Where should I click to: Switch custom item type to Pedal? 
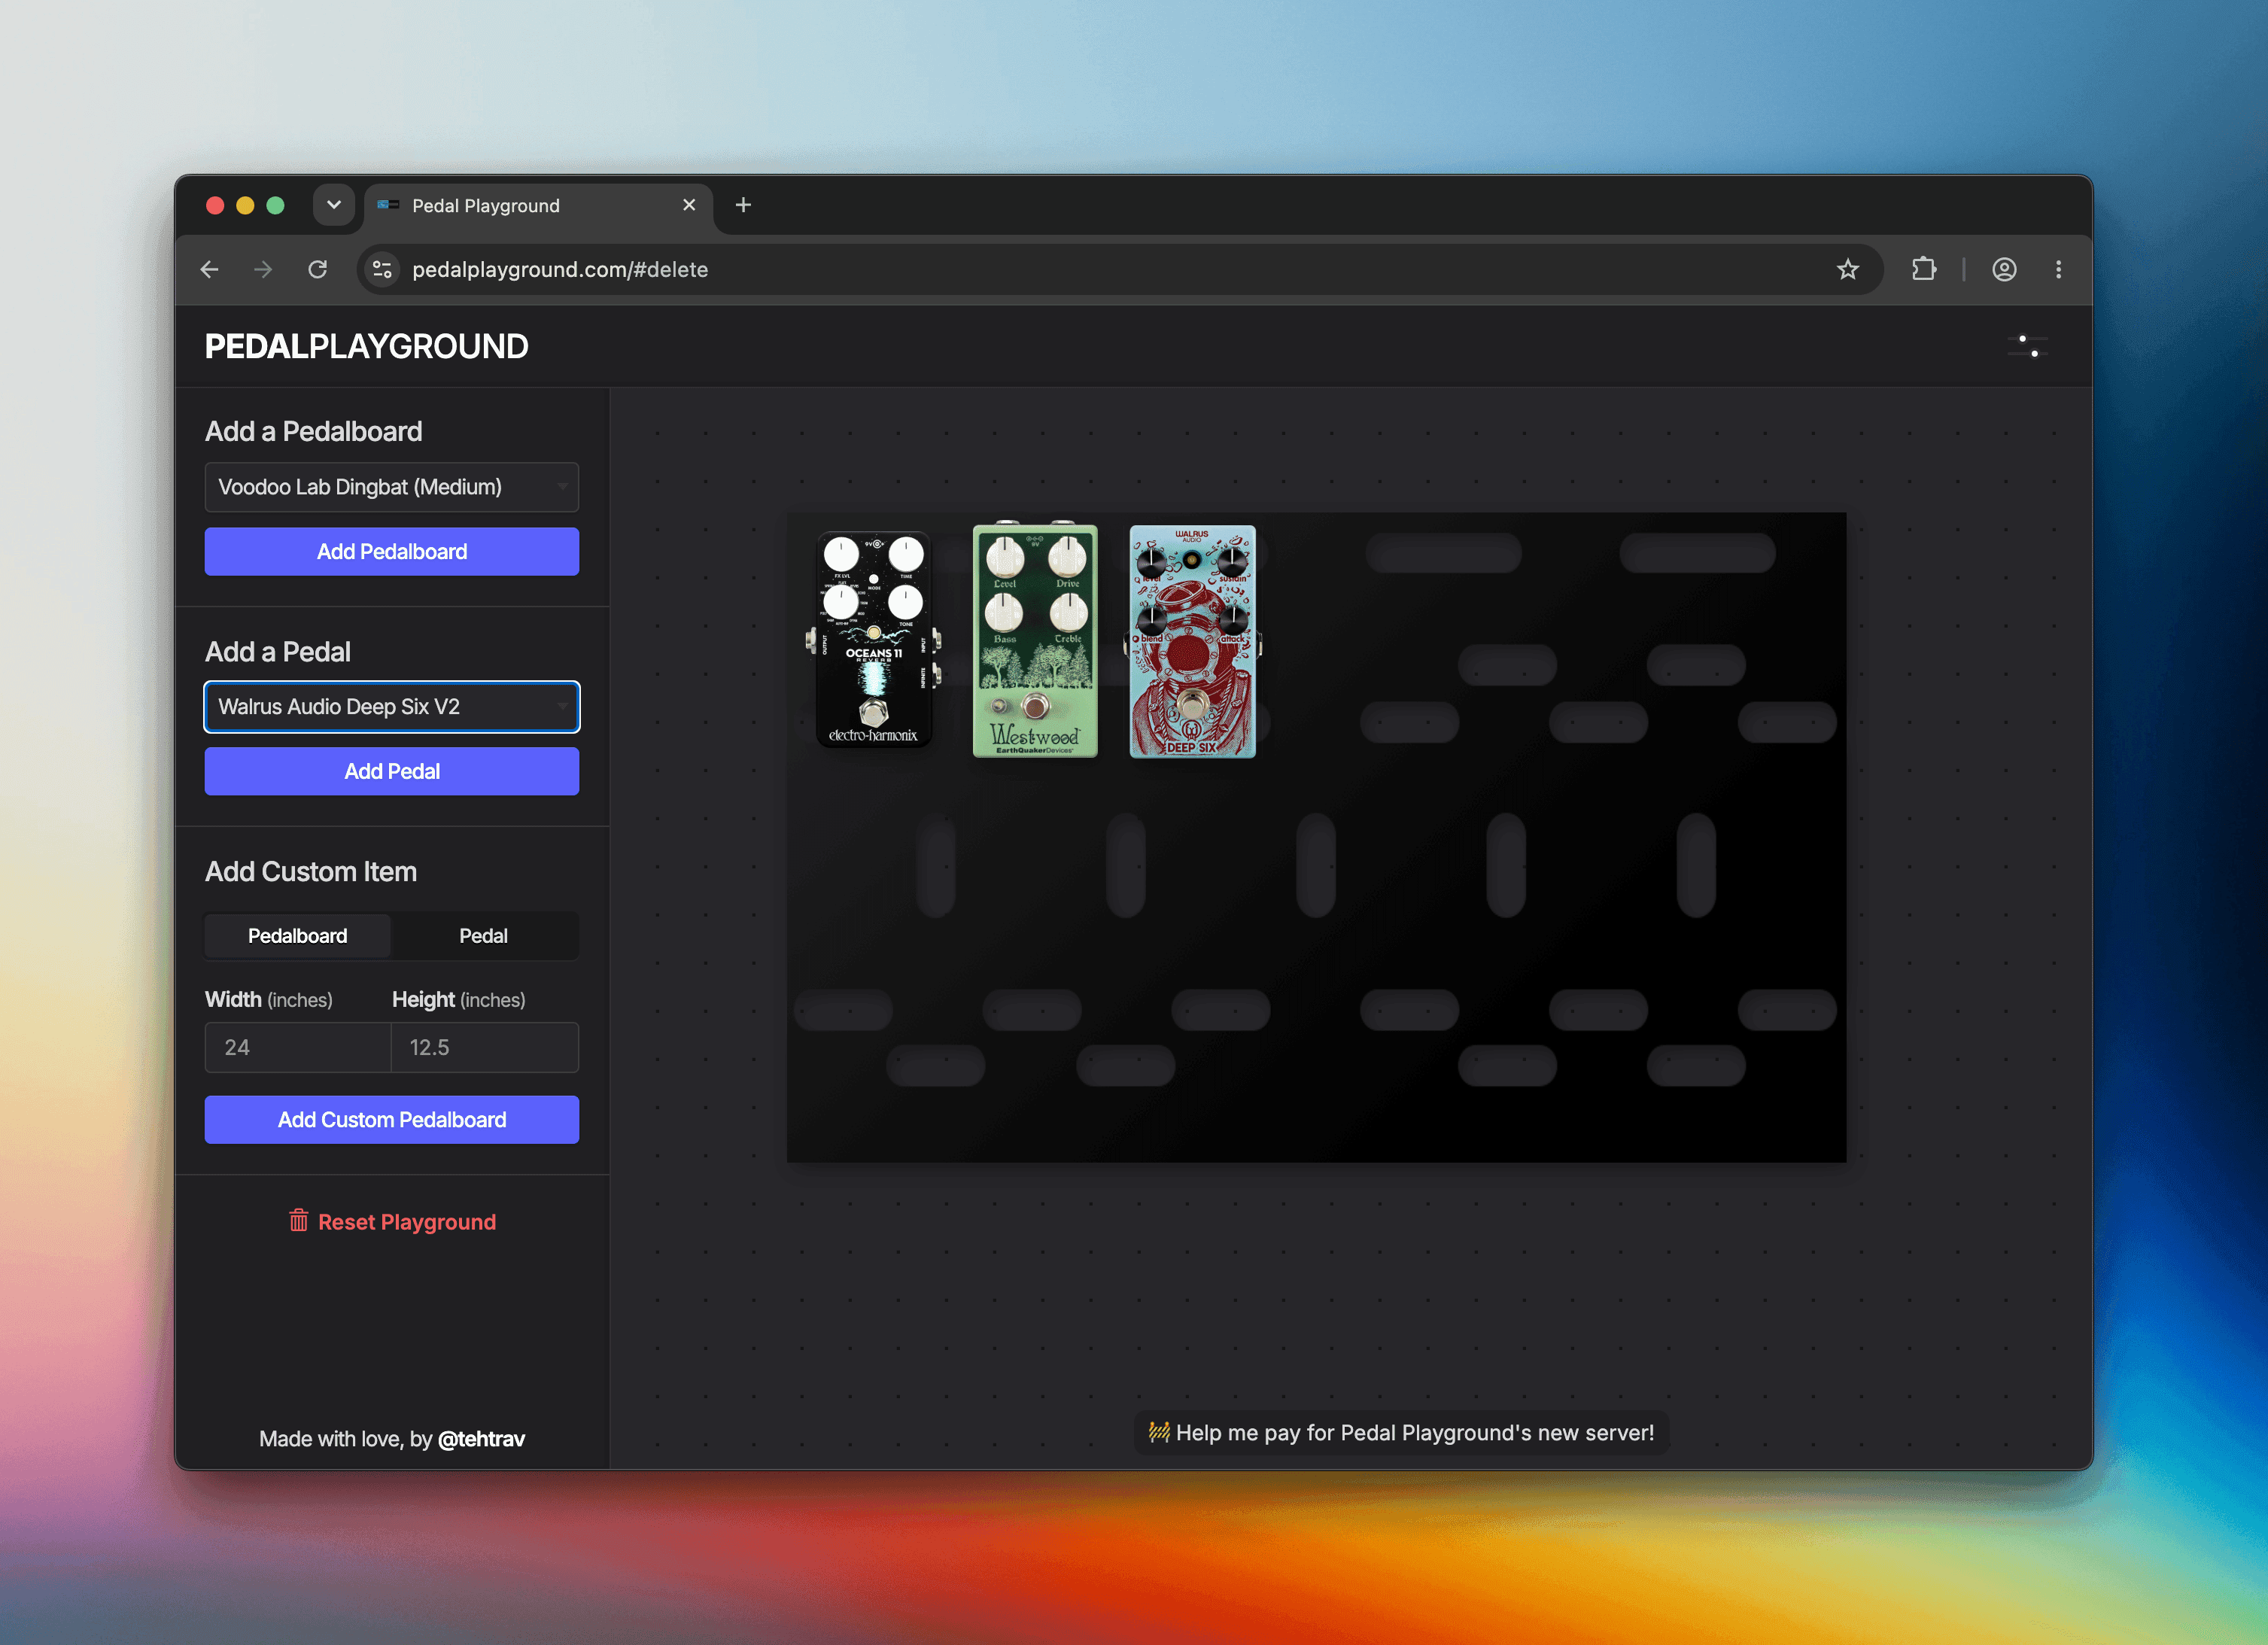pyautogui.click(x=484, y=936)
